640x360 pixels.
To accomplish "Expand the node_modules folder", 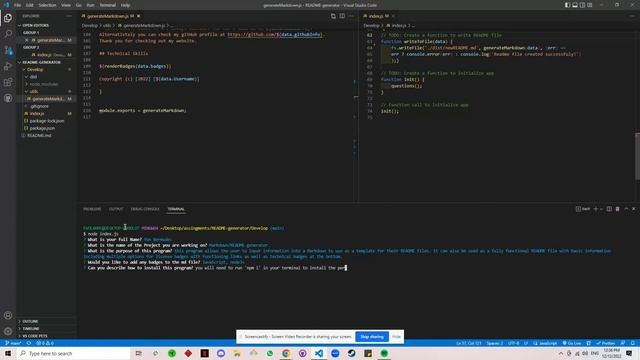I will [x=43, y=84].
